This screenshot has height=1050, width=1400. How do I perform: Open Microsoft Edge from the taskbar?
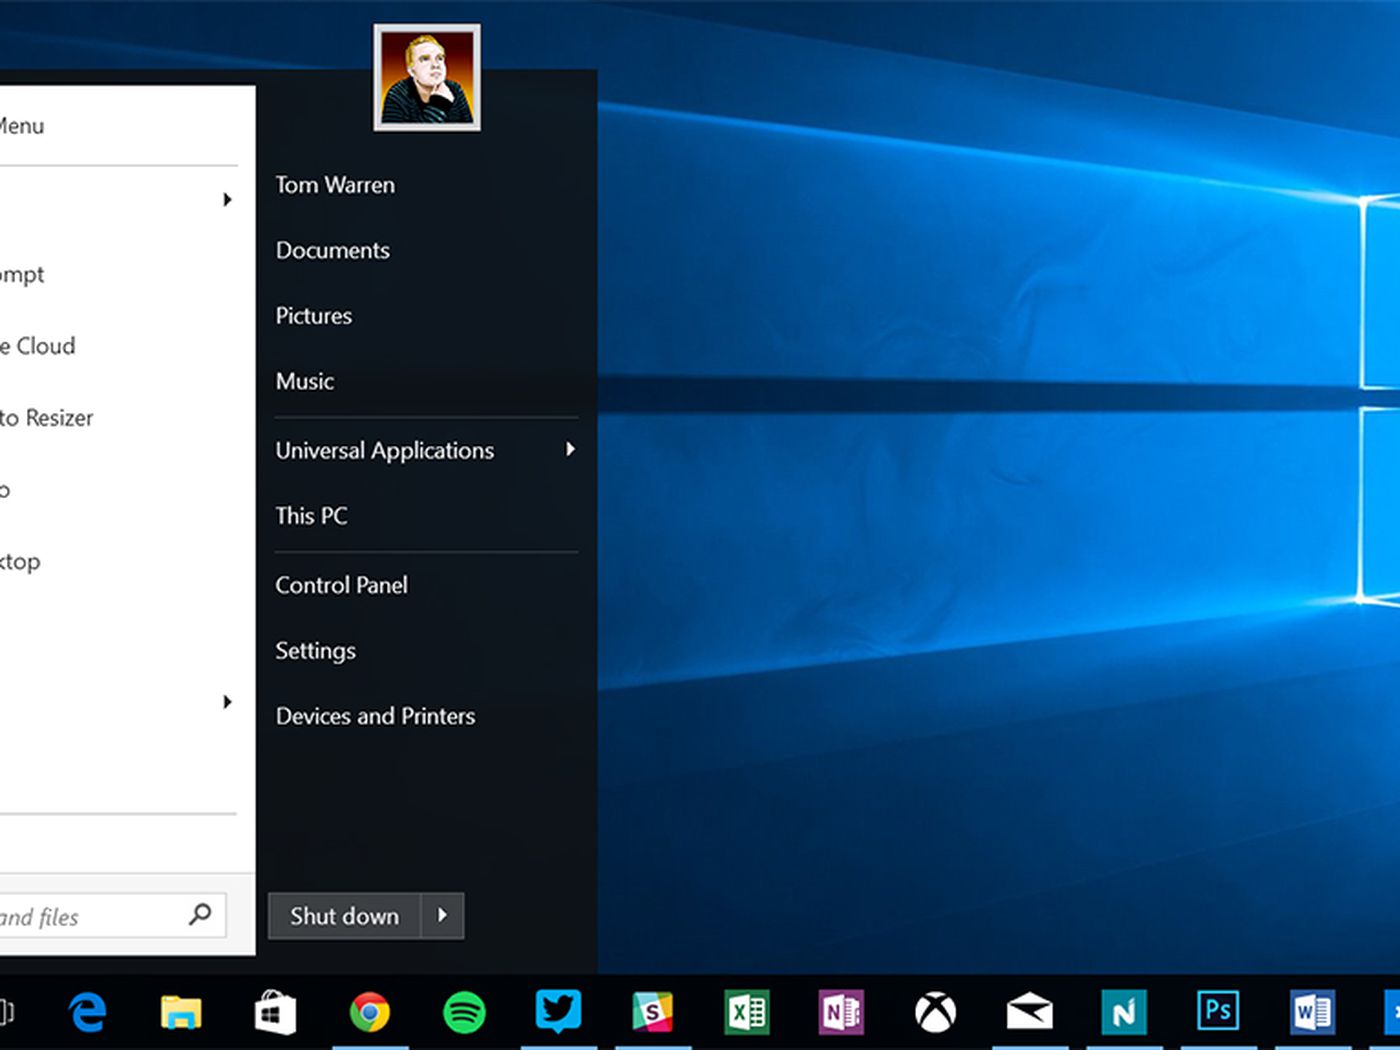point(88,1013)
